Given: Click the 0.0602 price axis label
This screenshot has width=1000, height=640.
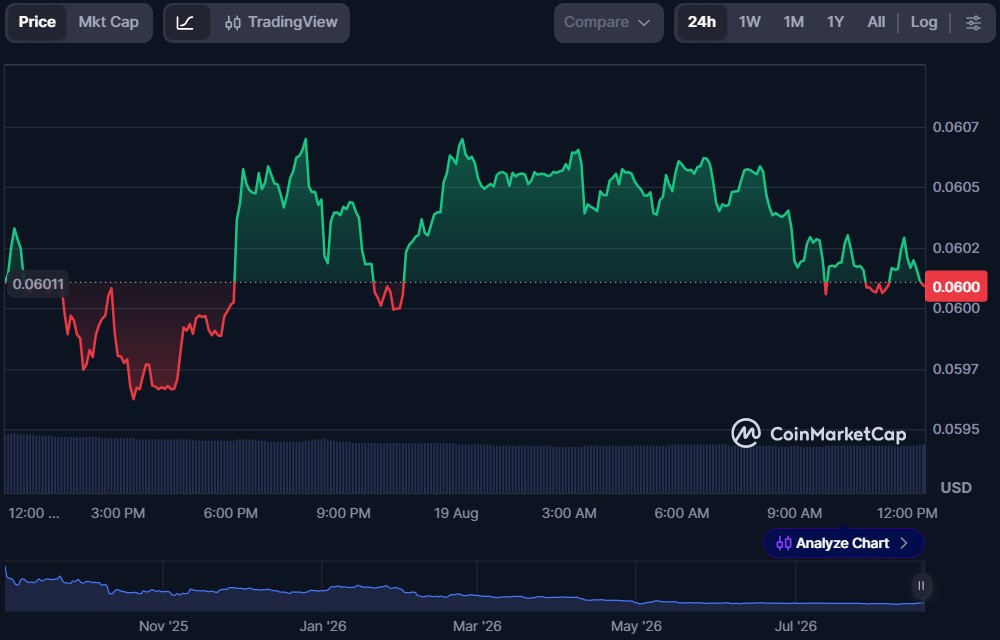Looking at the screenshot, I should click(955, 248).
